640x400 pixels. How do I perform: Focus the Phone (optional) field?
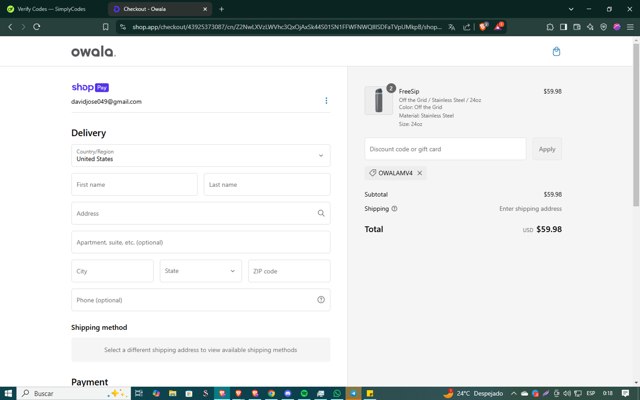[x=200, y=300]
